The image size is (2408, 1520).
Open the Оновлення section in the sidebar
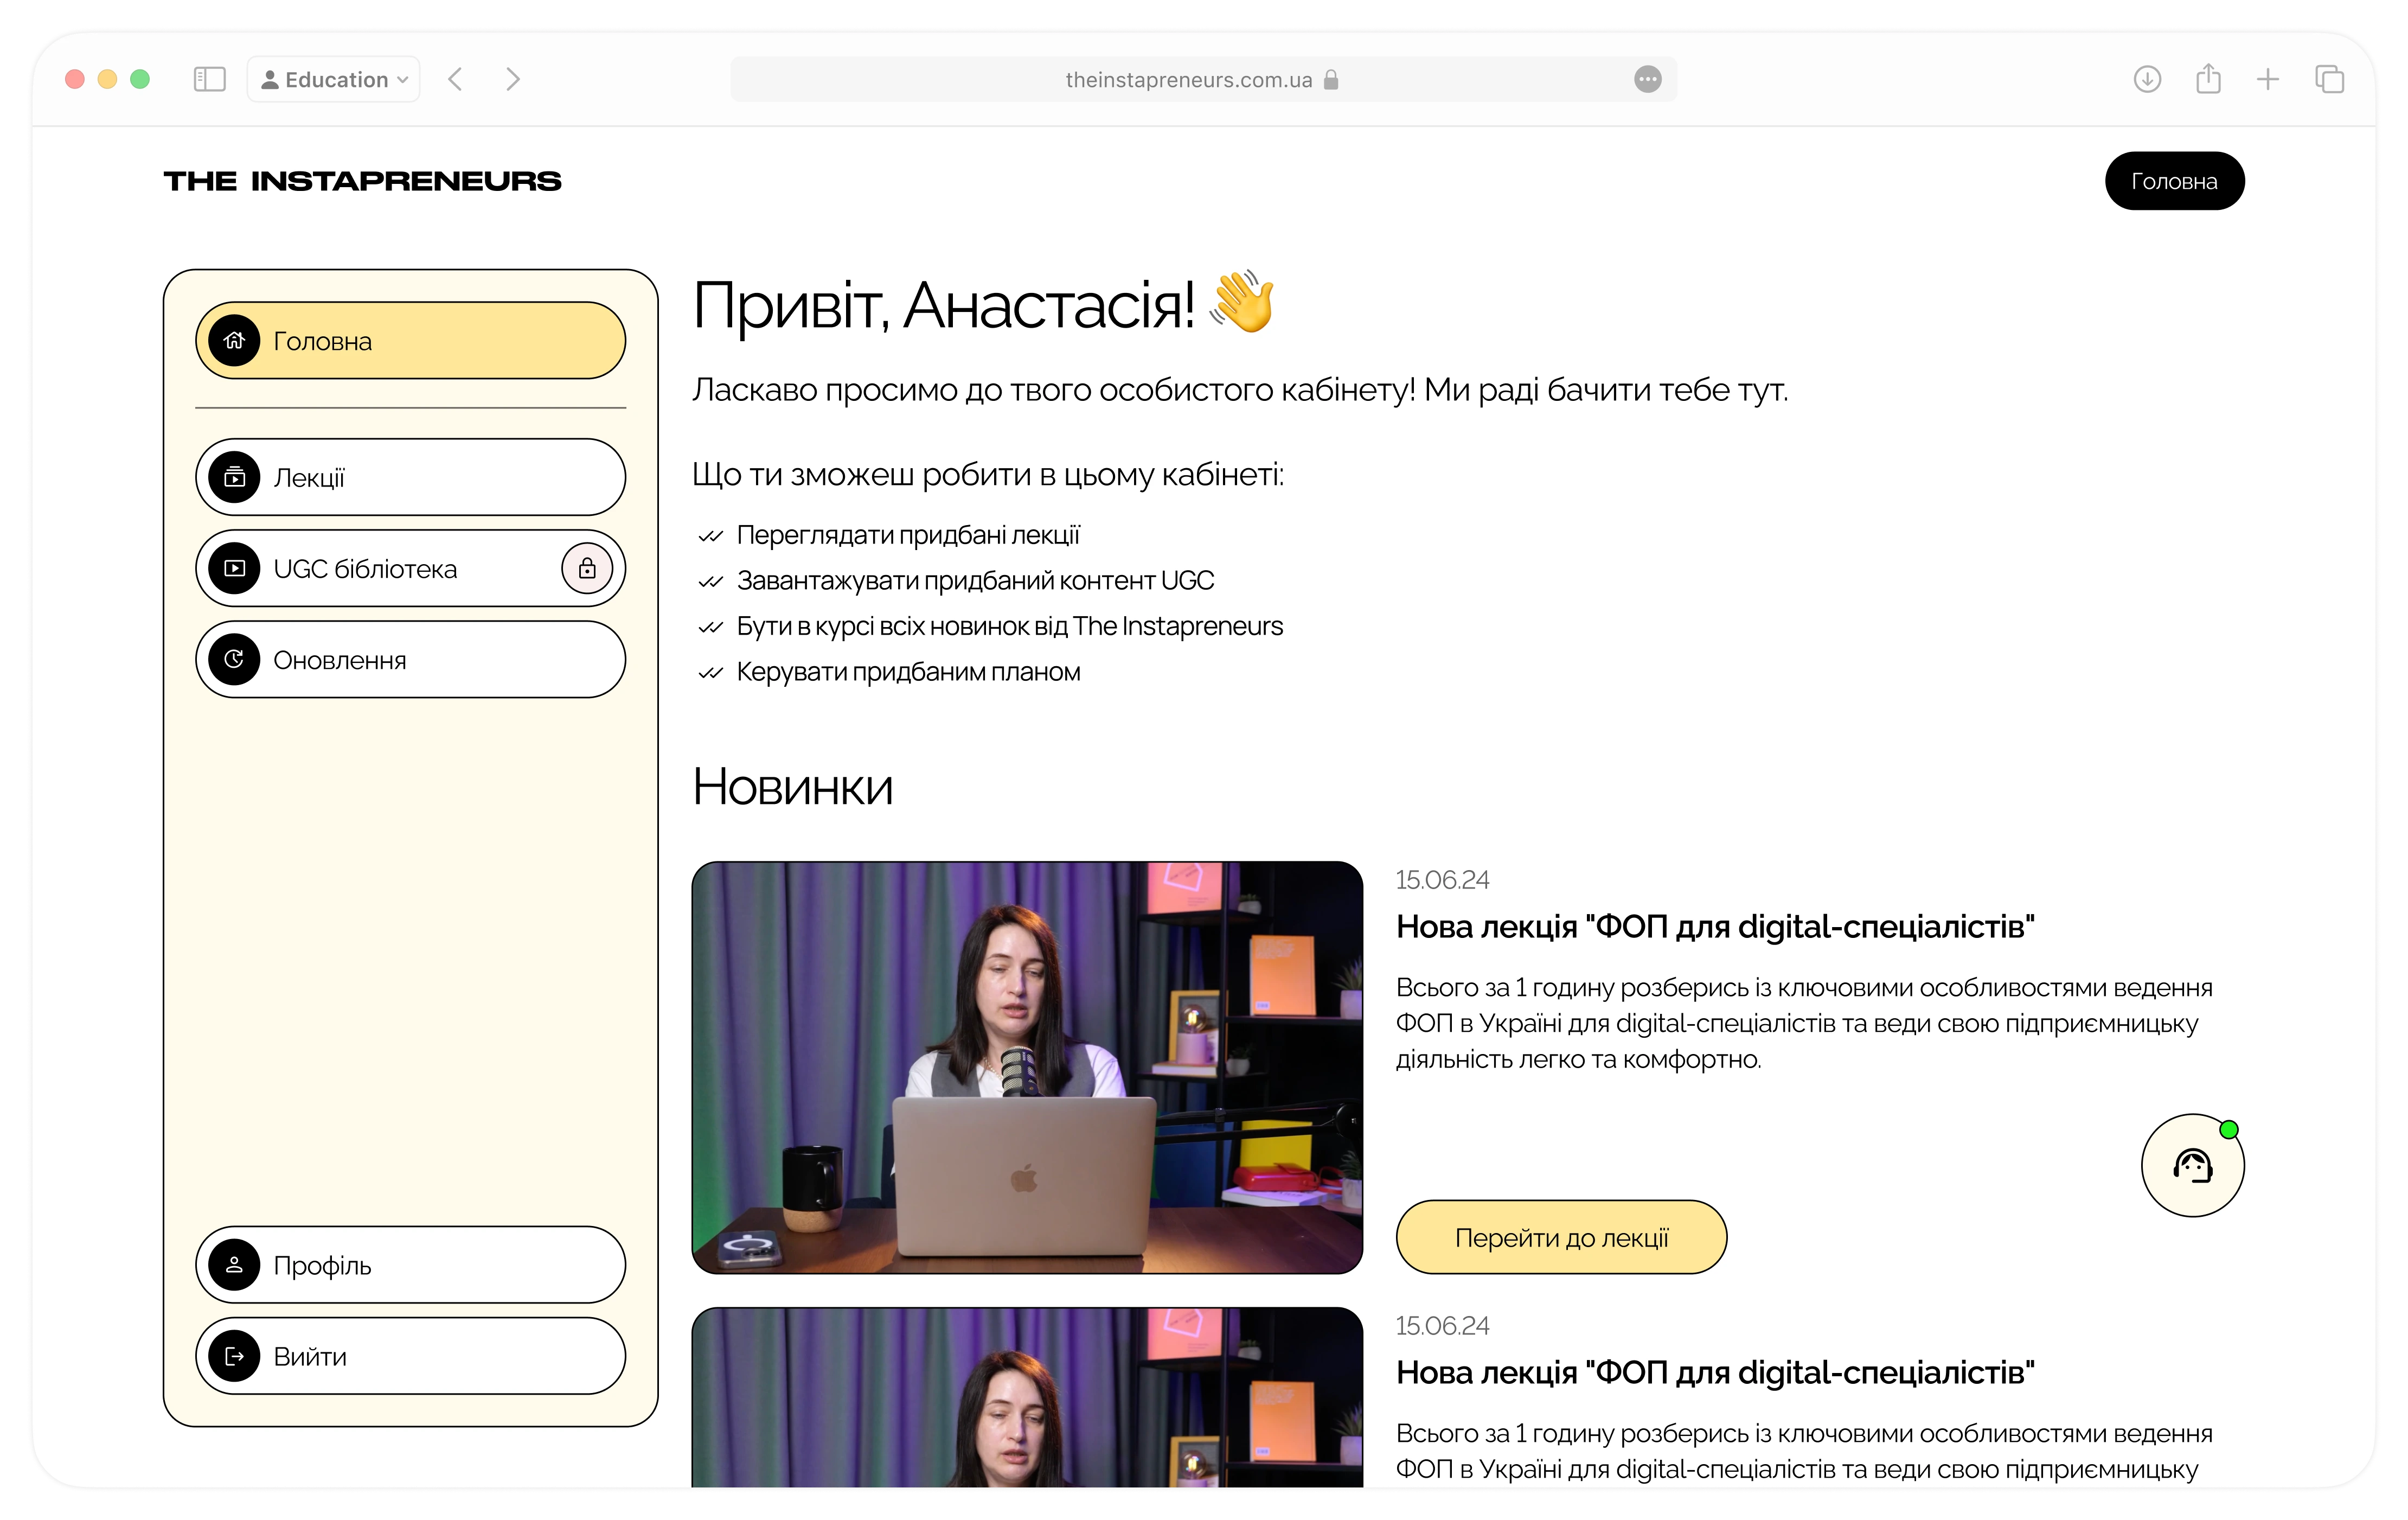pyautogui.click(x=410, y=660)
